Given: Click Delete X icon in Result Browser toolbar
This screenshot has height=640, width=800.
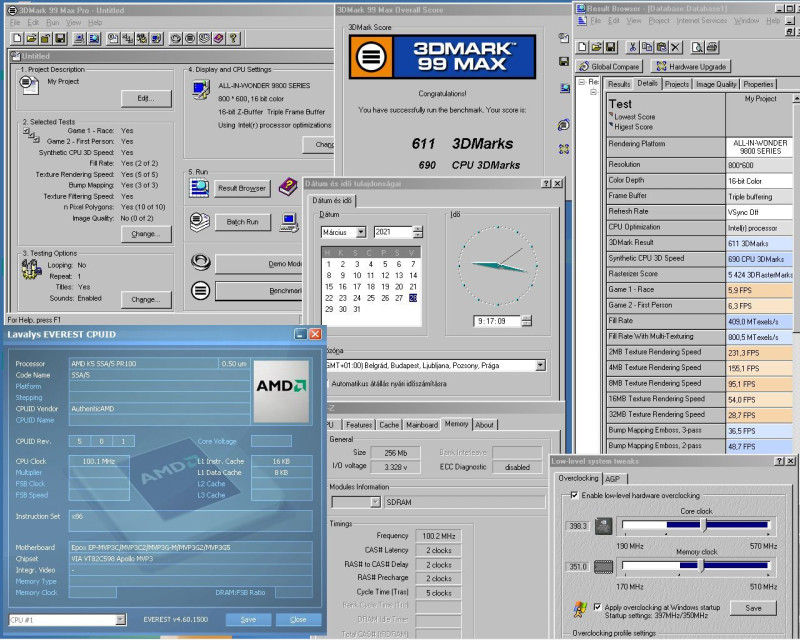Looking at the screenshot, I should click(676, 47).
